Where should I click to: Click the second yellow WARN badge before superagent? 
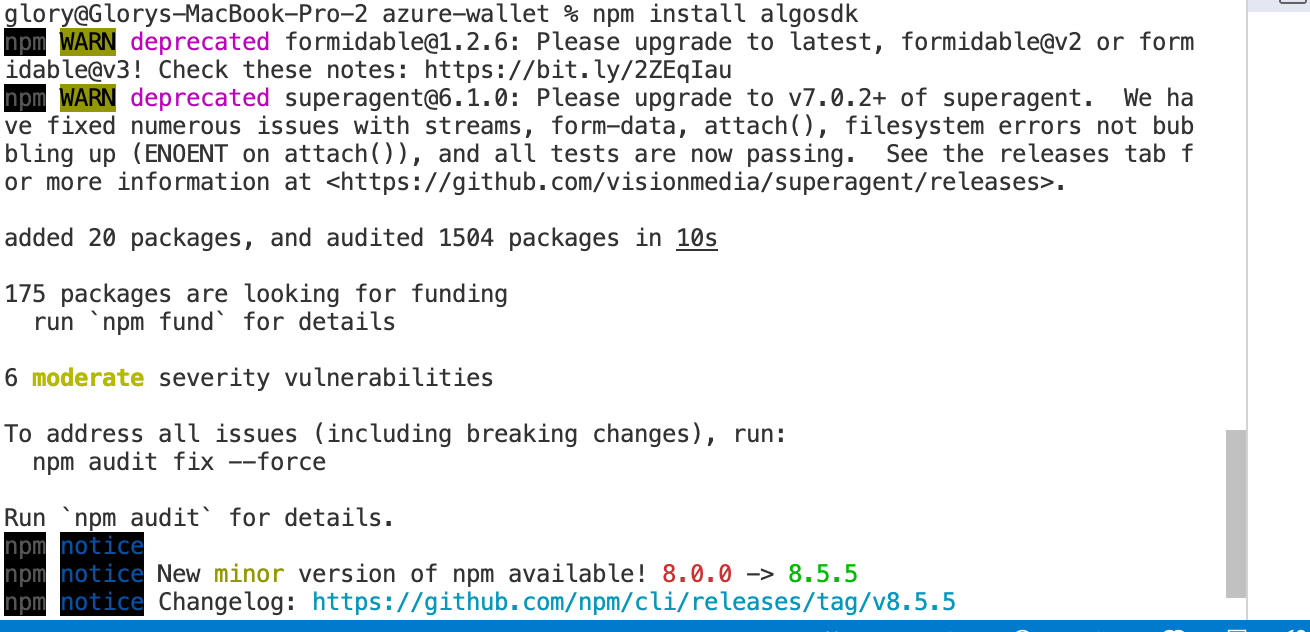[87, 98]
